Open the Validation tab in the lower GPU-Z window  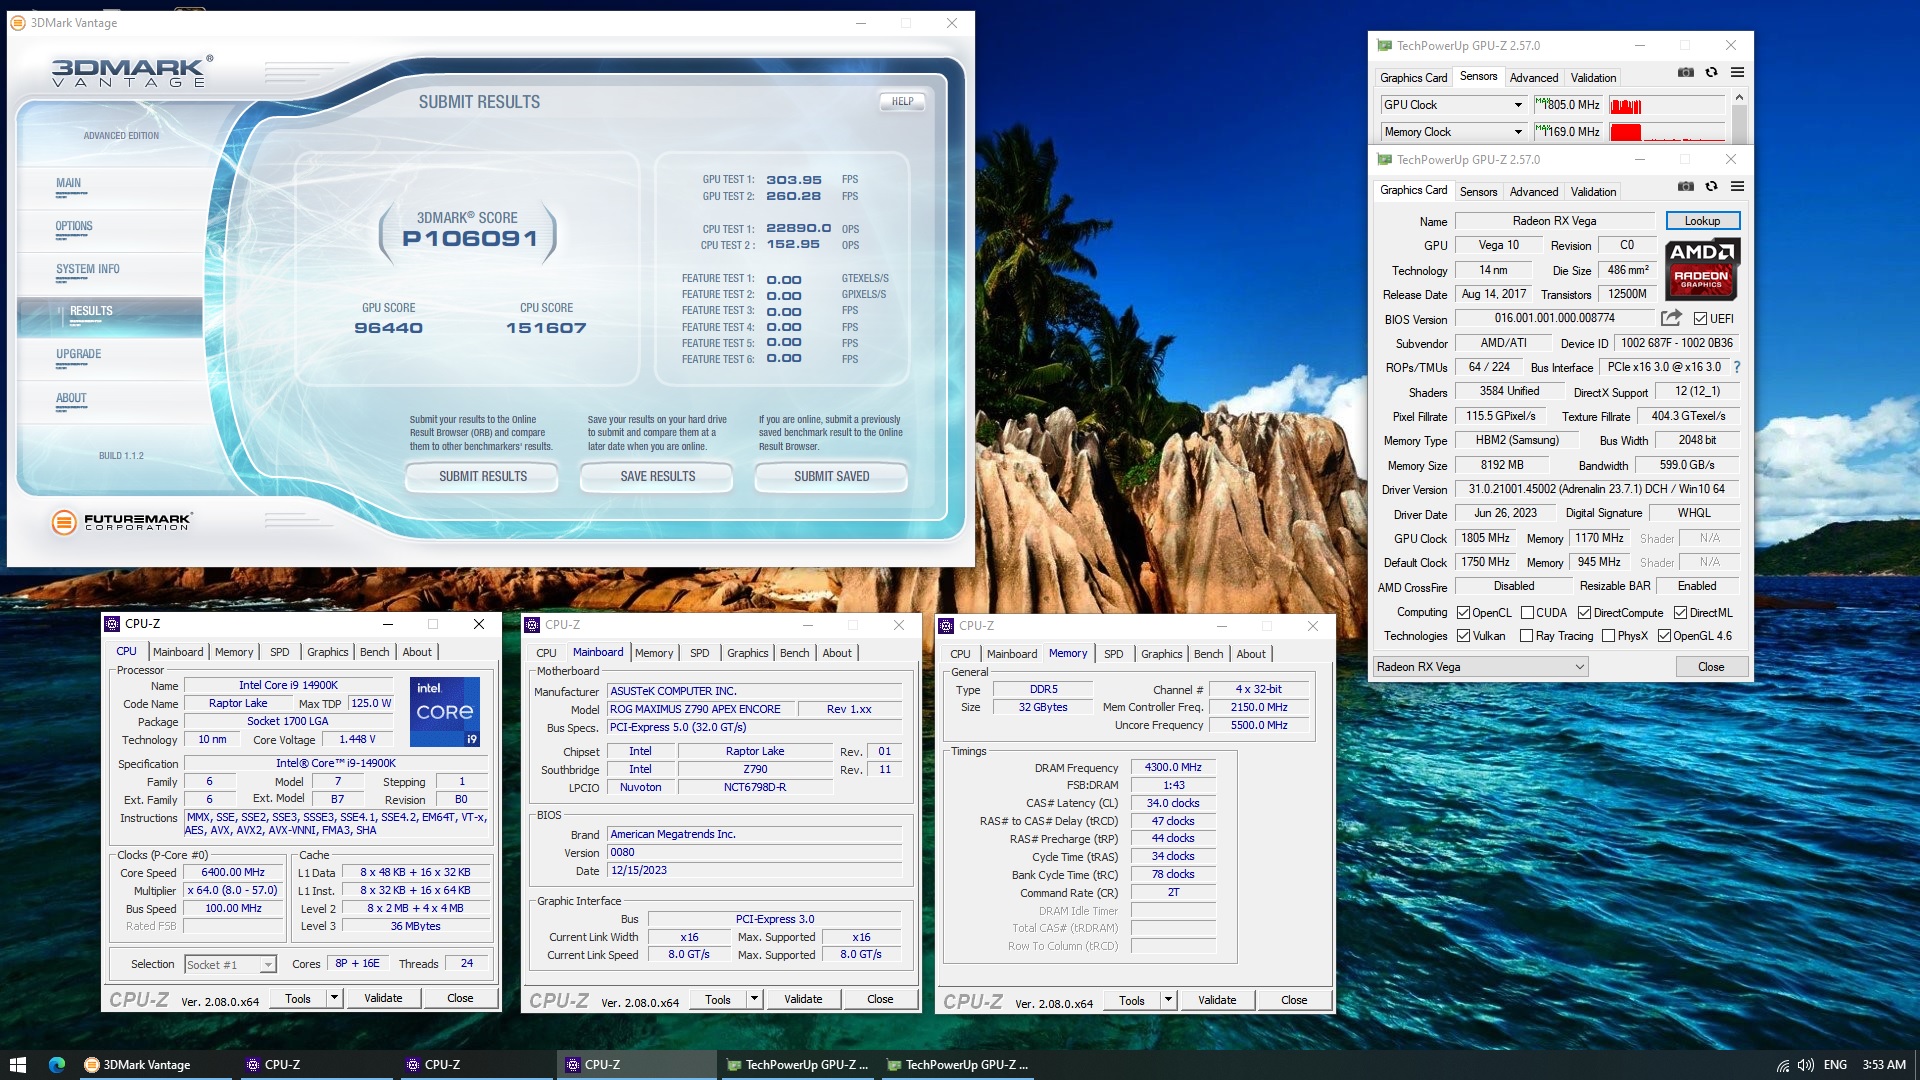pyautogui.click(x=1593, y=192)
